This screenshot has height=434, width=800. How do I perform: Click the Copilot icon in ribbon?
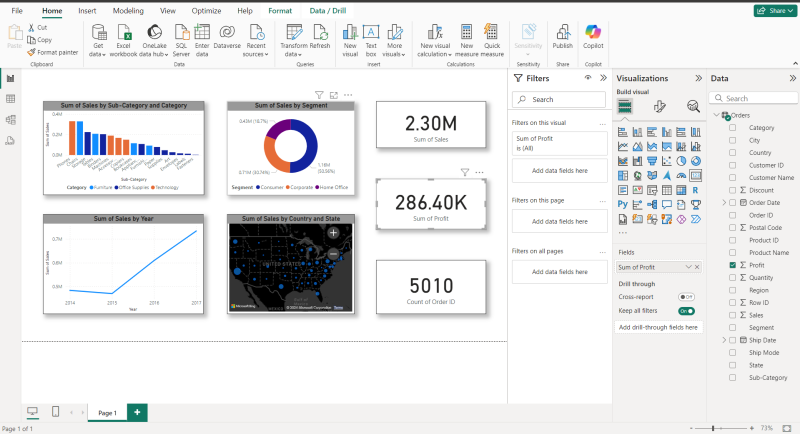click(594, 32)
